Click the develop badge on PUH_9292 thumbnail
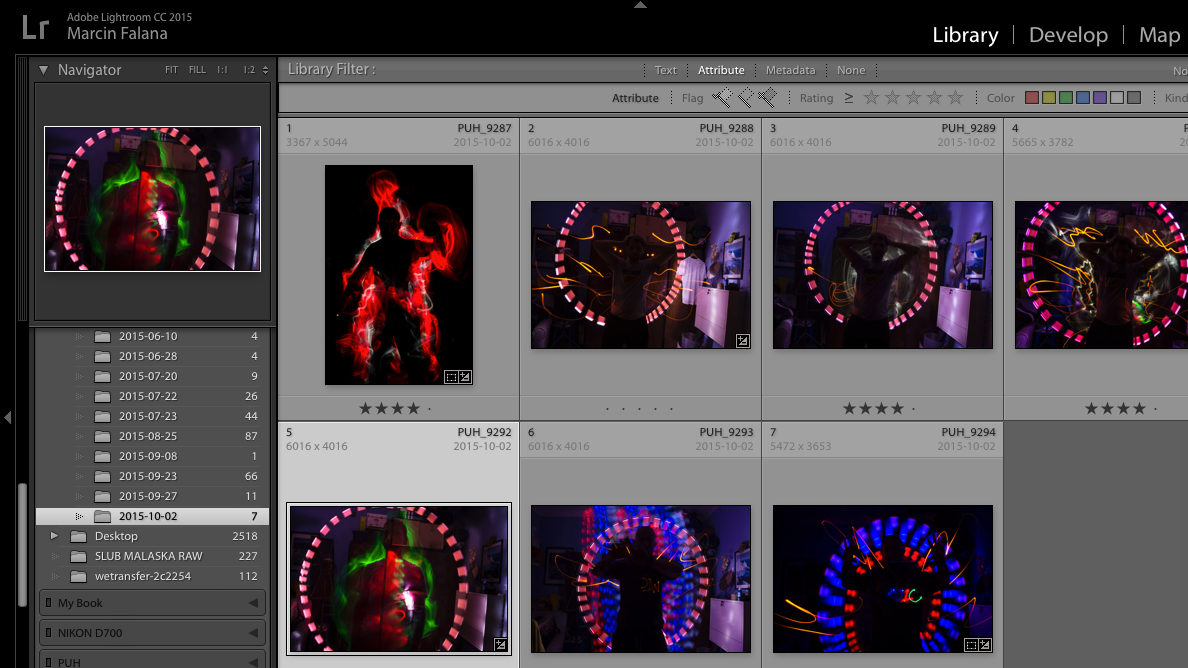This screenshot has width=1188, height=668. click(x=500, y=645)
